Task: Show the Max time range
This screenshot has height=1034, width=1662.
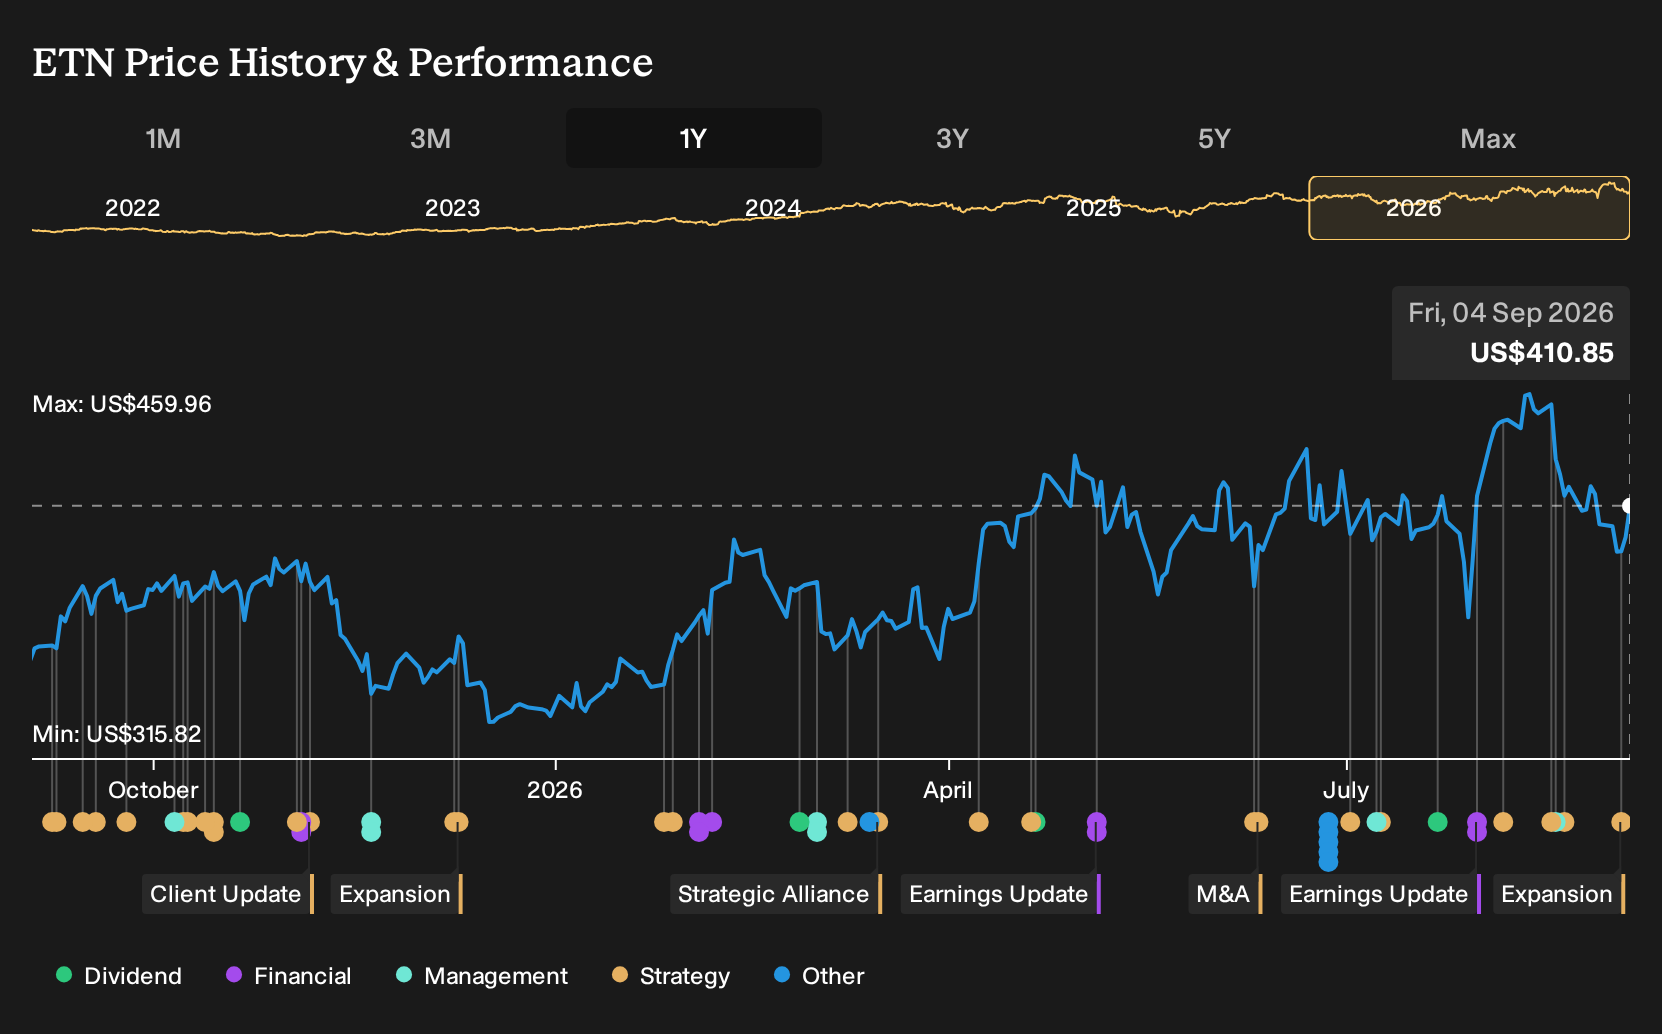Action: 1488,138
